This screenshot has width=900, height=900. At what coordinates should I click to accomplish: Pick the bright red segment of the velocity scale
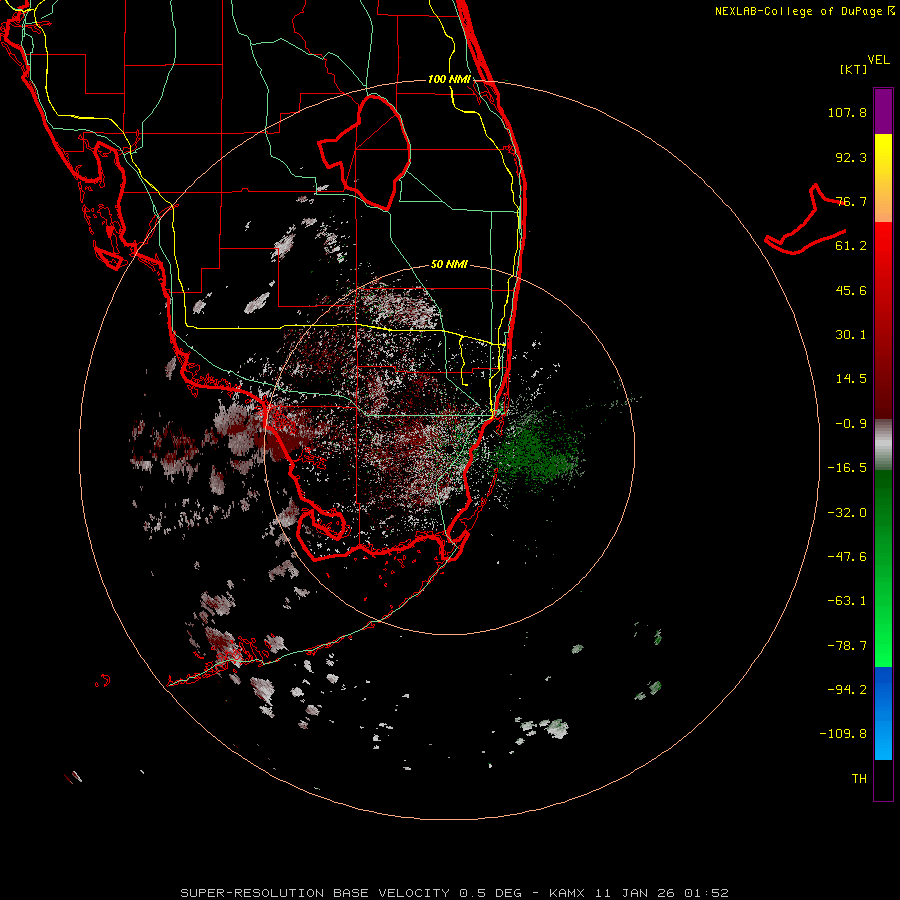point(883,253)
